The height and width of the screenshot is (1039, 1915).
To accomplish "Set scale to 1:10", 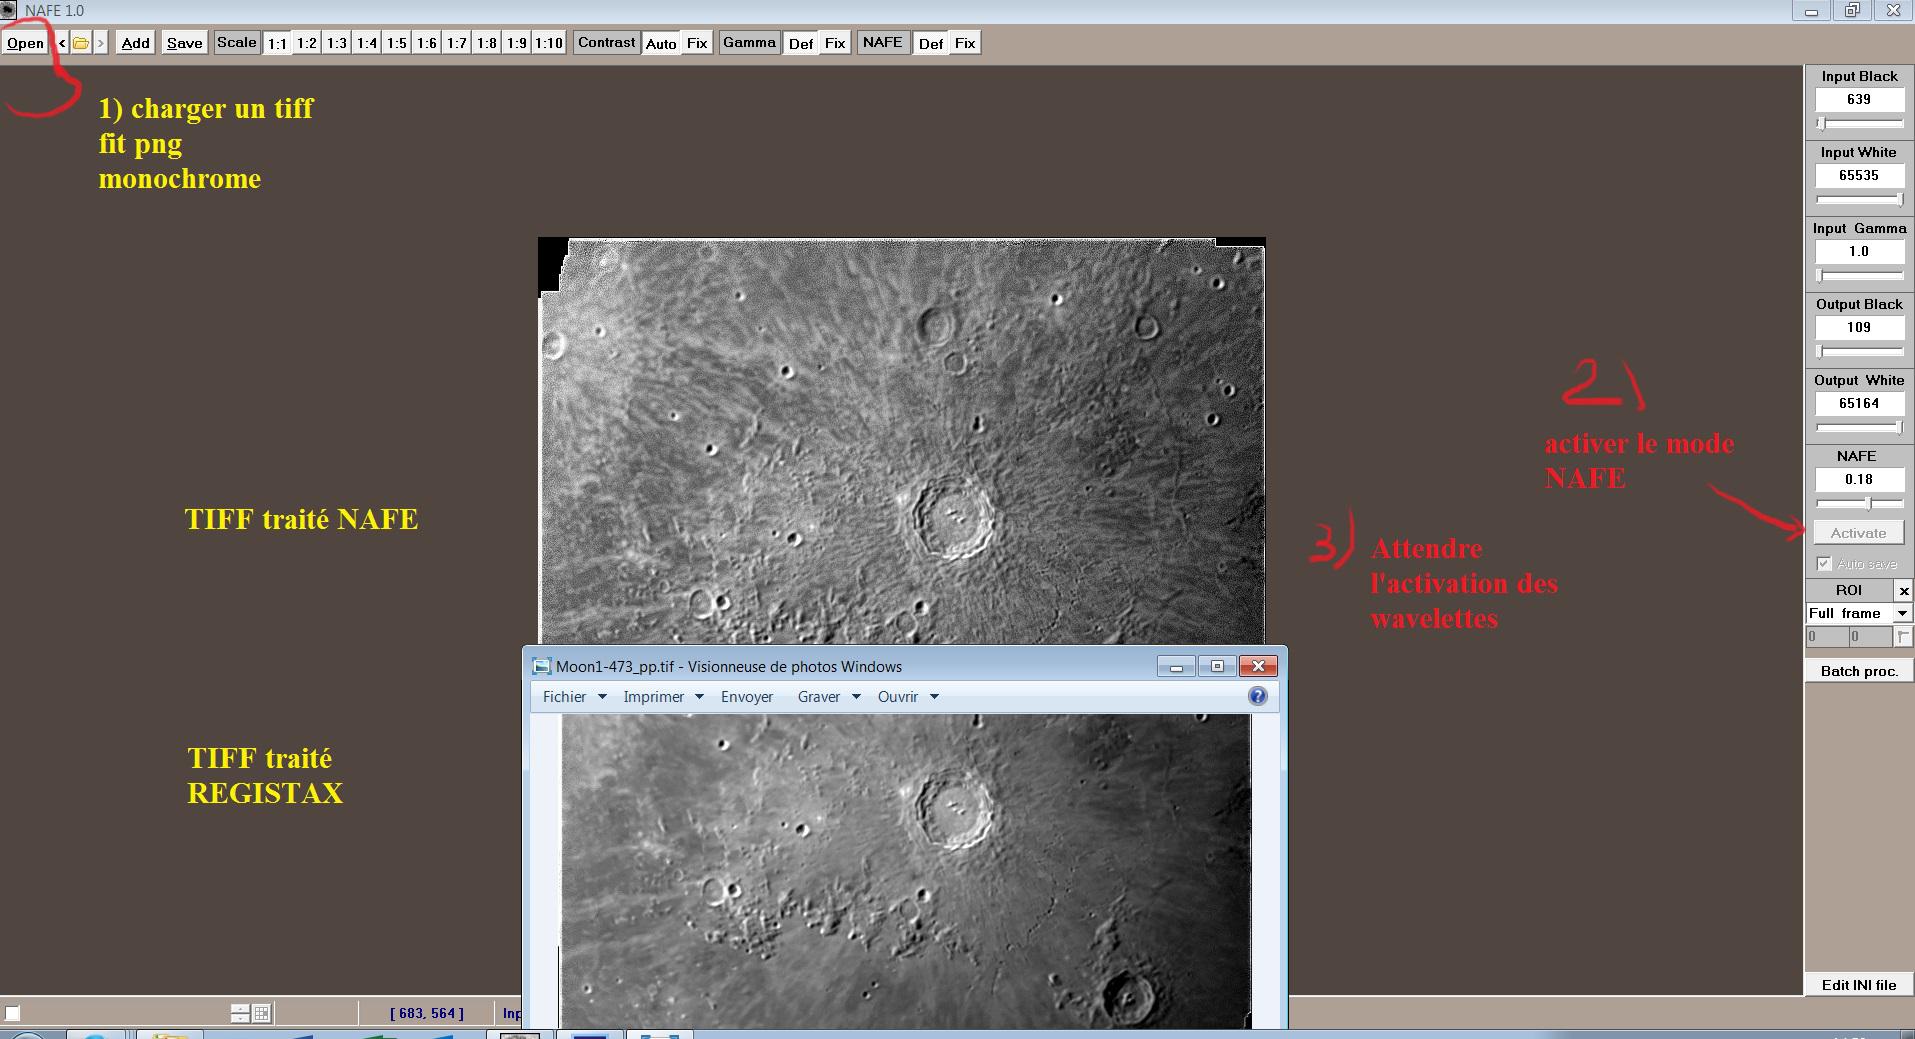I will click(549, 43).
